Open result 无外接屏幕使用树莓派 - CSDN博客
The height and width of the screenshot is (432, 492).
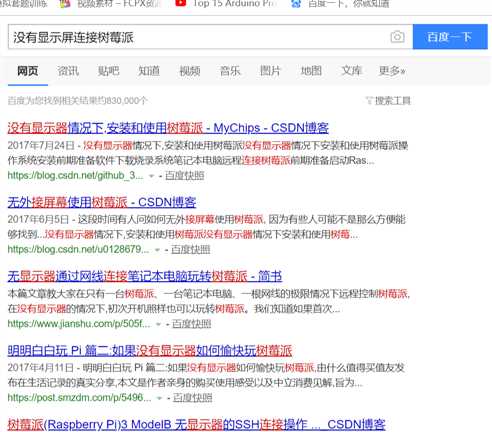coord(102,202)
